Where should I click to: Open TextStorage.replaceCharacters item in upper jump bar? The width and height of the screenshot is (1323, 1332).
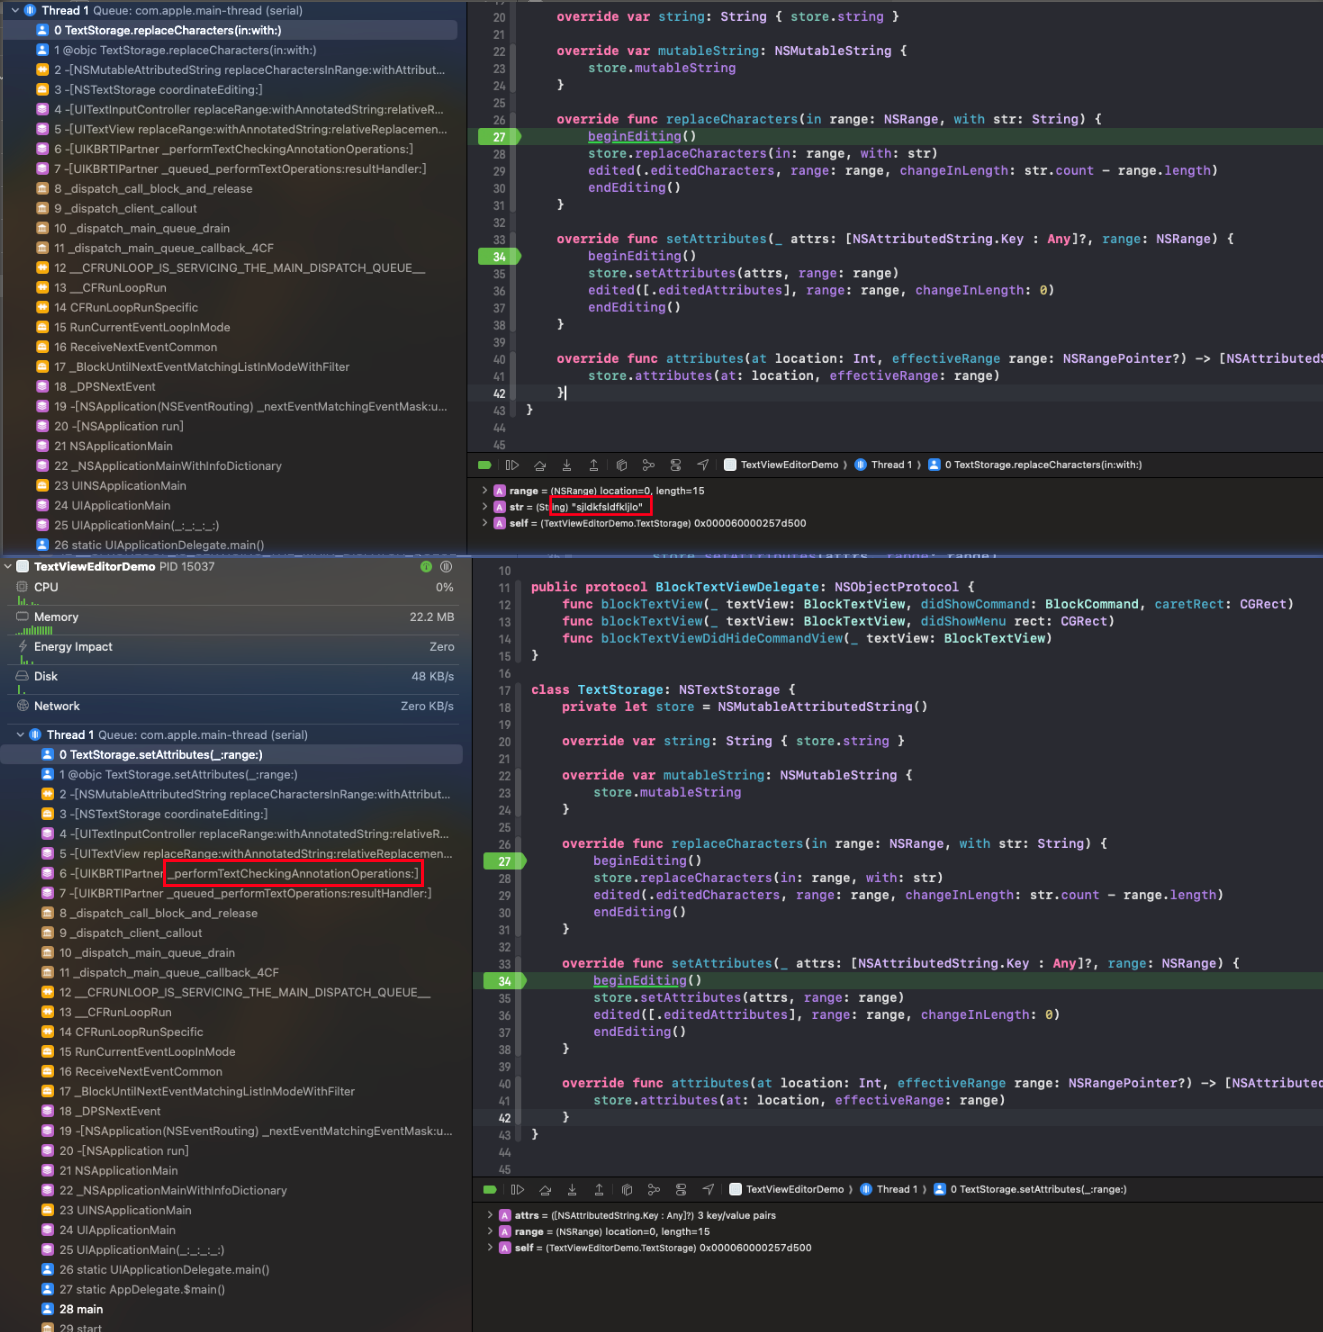[1038, 465]
